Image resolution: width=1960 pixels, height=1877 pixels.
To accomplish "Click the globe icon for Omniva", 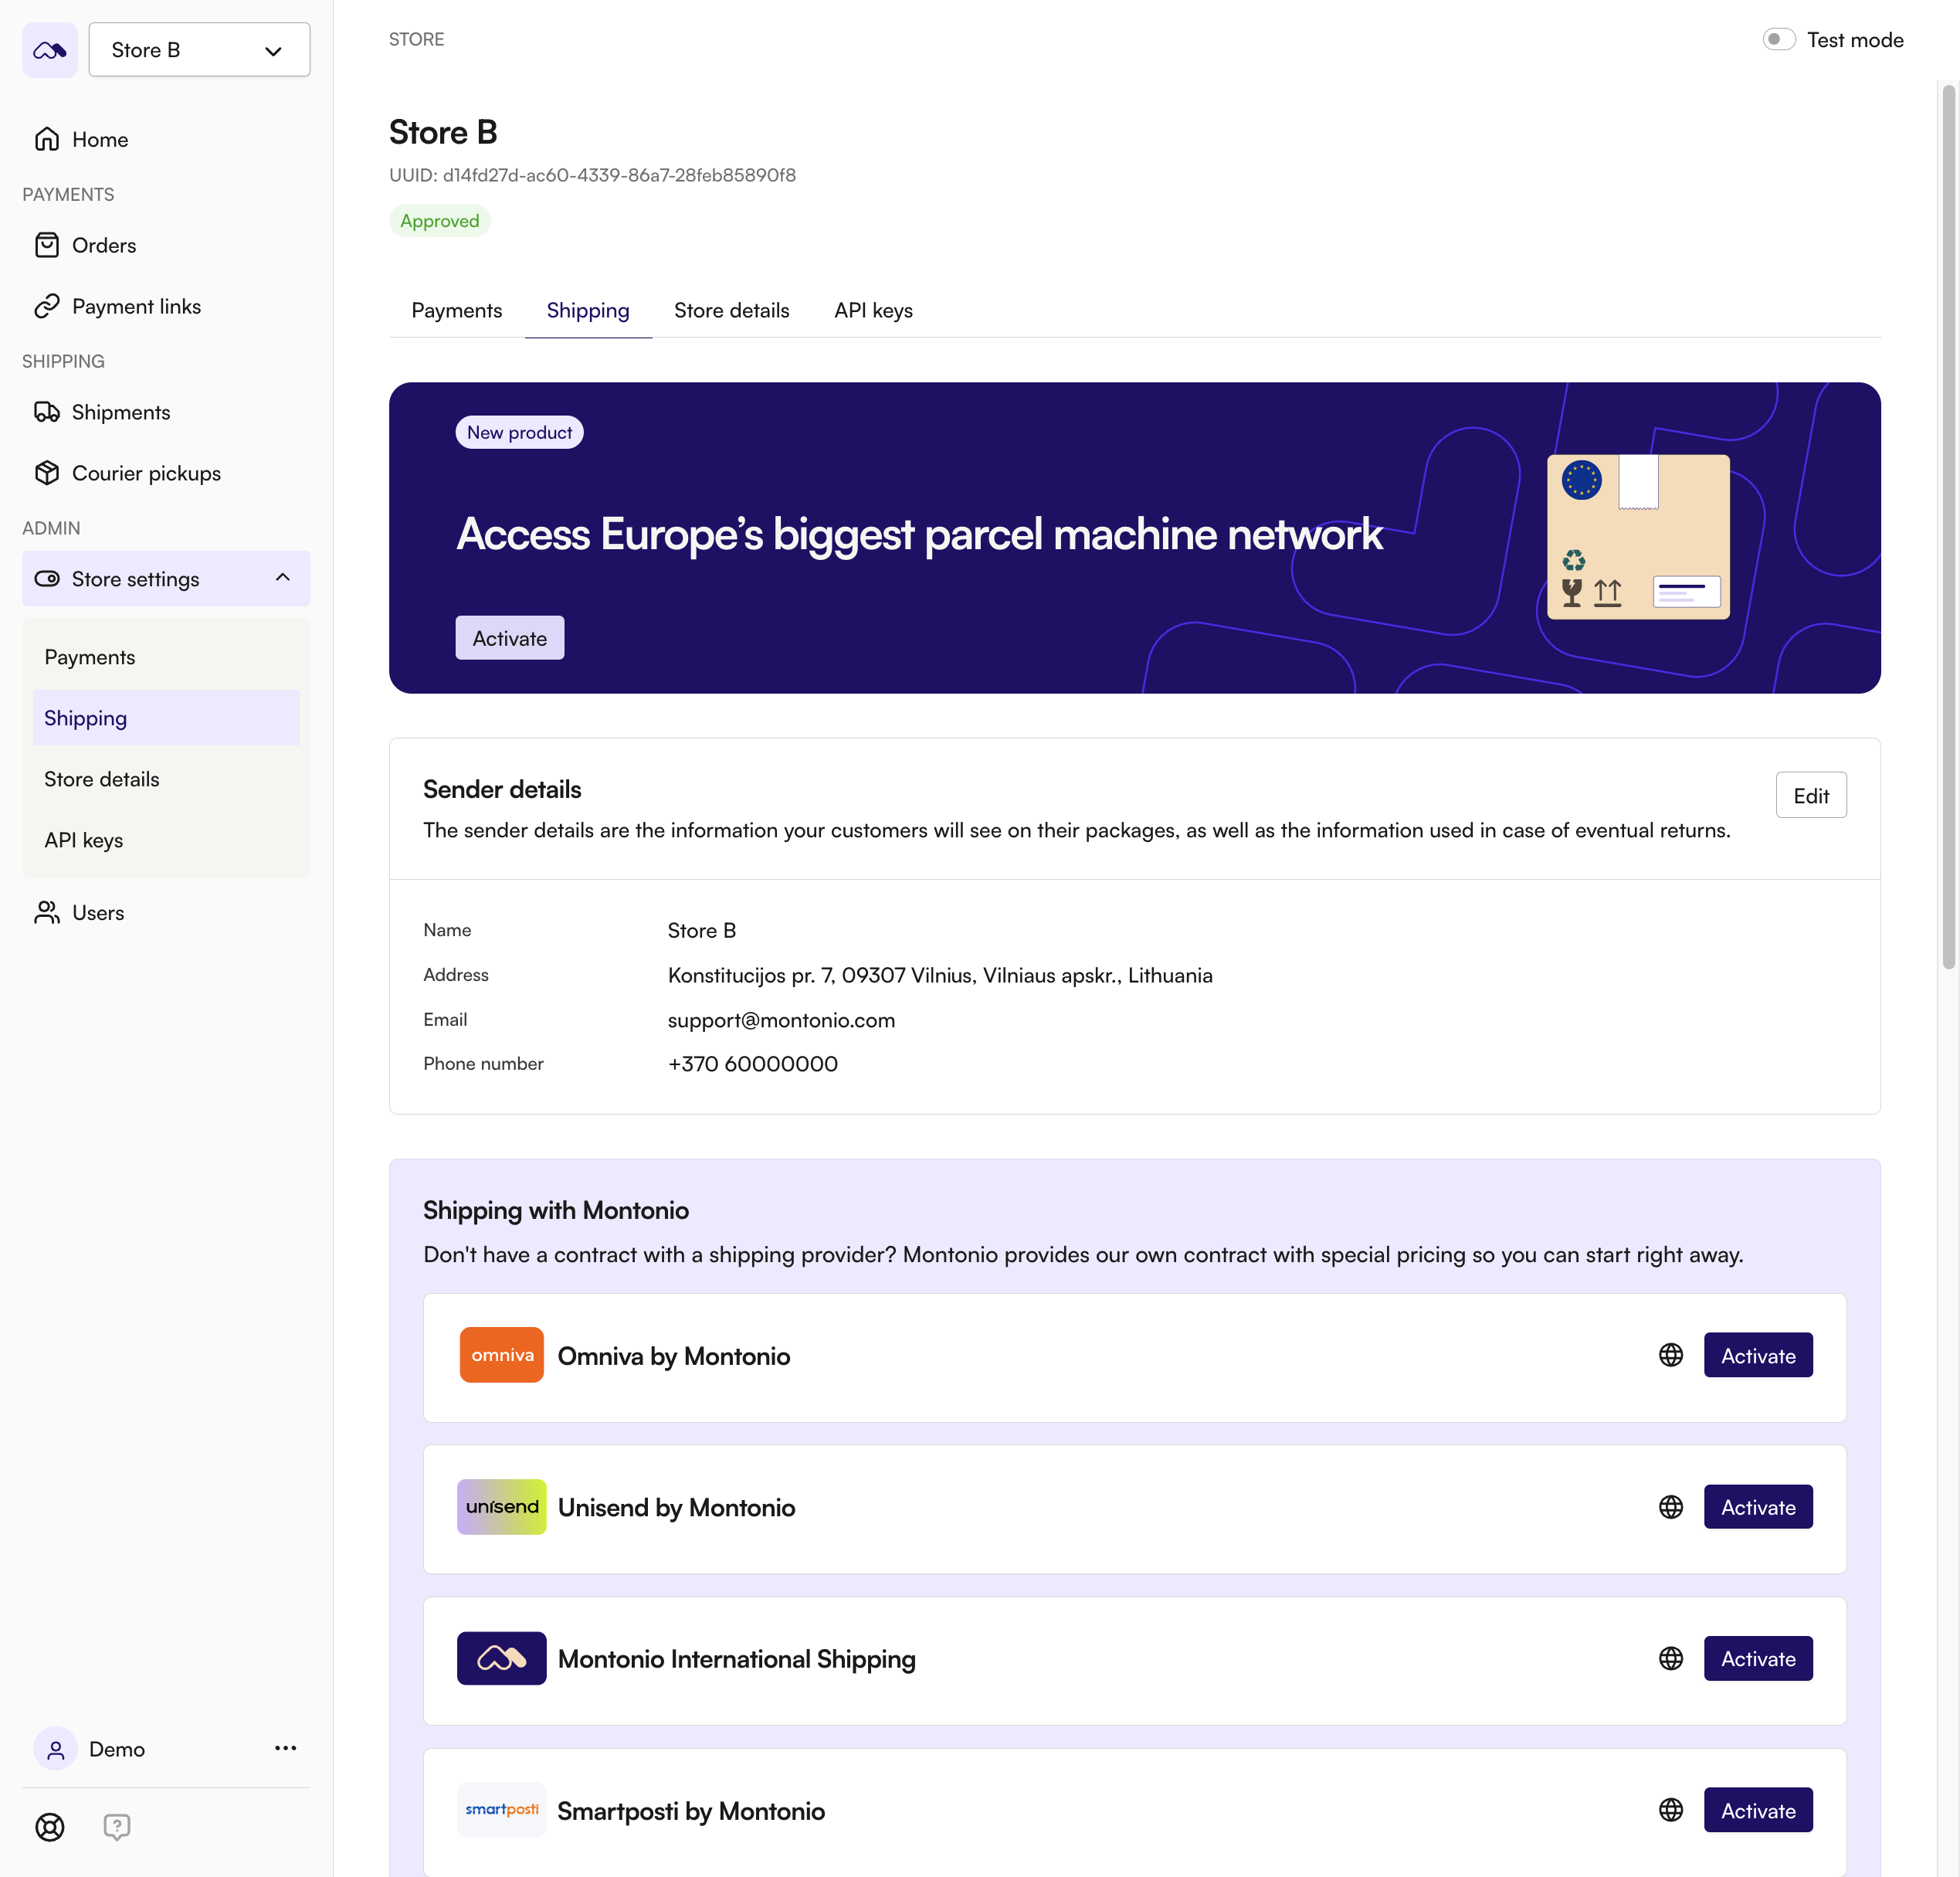I will click(x=1670, y=1355).
